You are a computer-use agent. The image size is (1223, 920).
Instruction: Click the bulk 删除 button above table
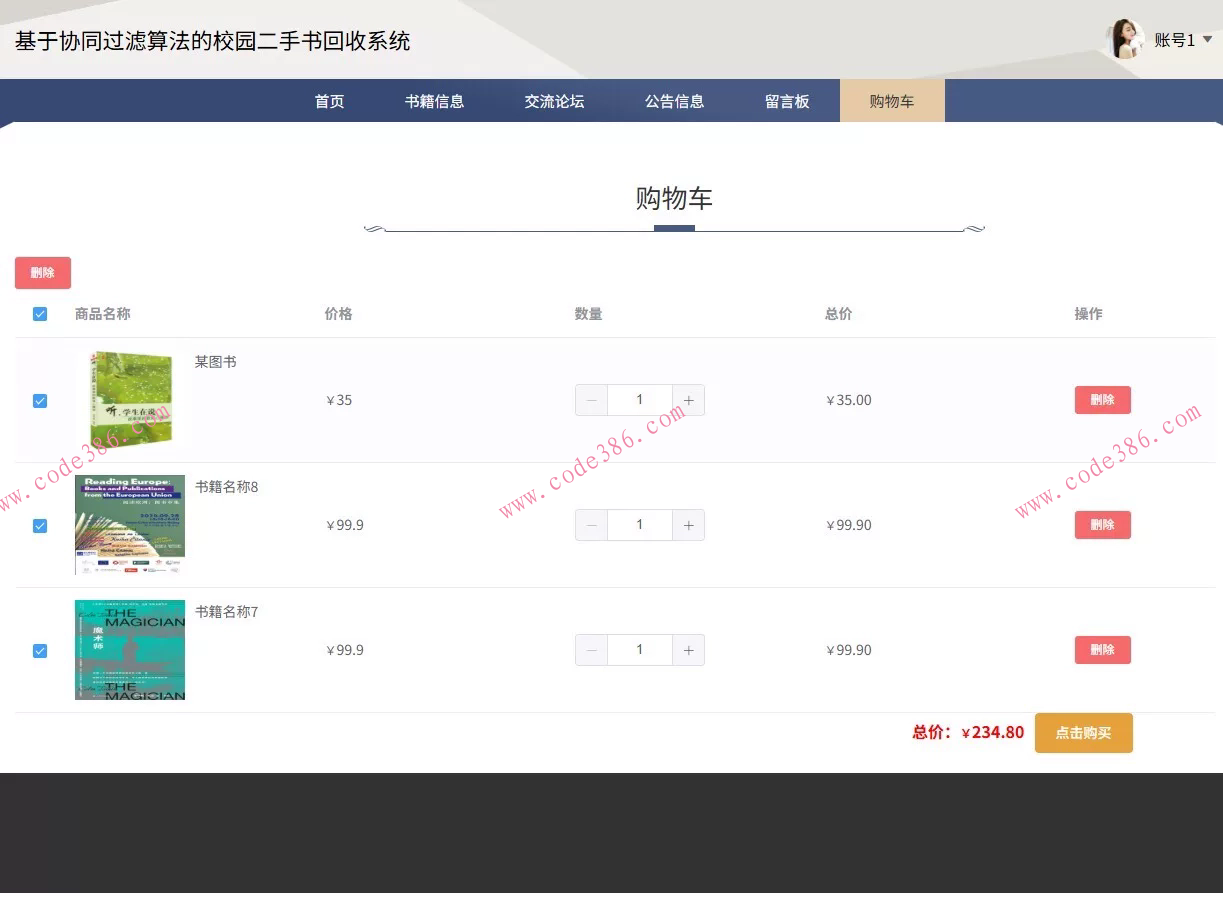point(43,273)
